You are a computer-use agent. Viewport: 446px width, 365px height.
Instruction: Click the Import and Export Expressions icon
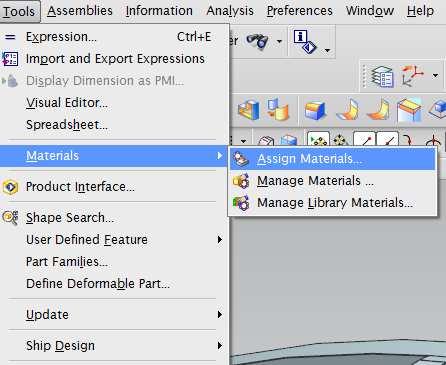click(10, 59)
